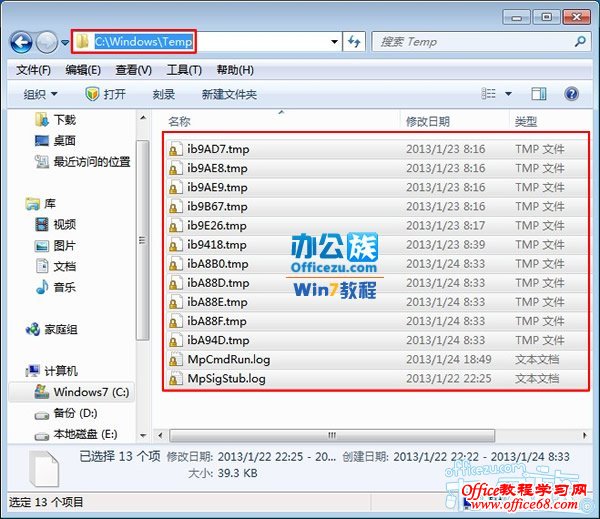Click the details pane file icon
Screen dimensions: 600x519
44,468
